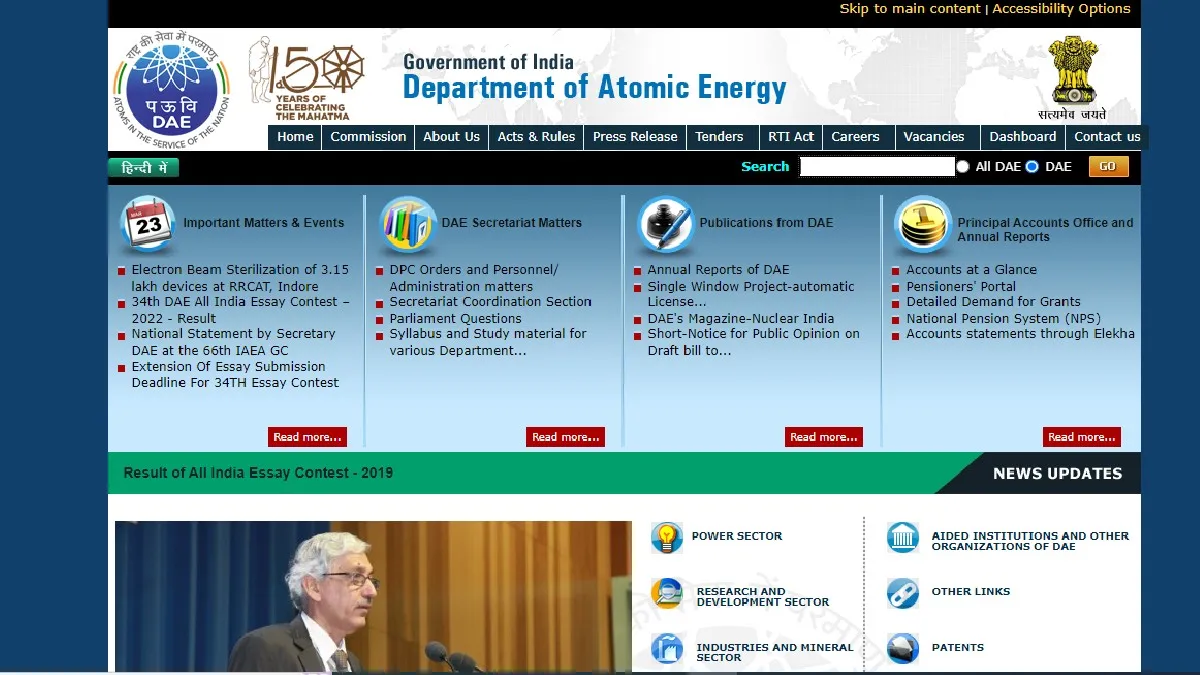This screenshot has height=675, width=1200.
Task: Click the Department of Atomic Energy title
Action: coord(594,88)
